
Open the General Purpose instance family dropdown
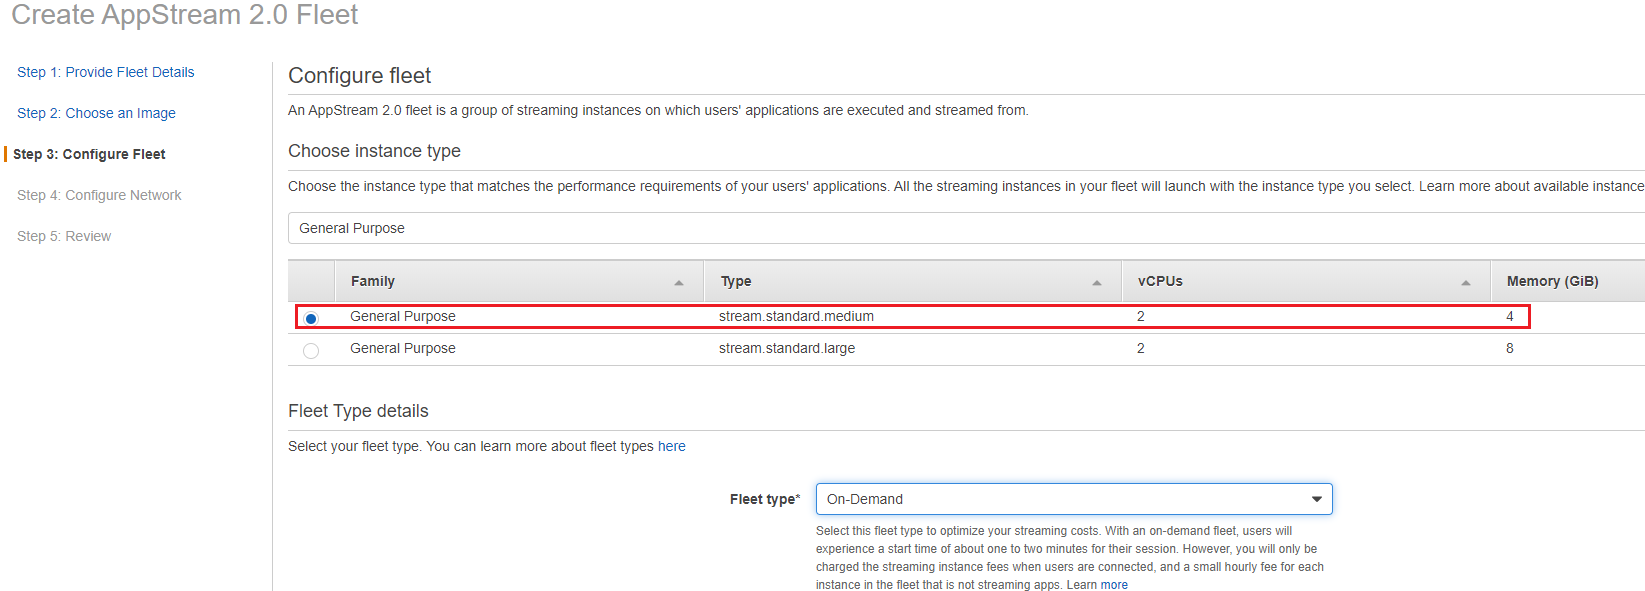click(966, 228)
